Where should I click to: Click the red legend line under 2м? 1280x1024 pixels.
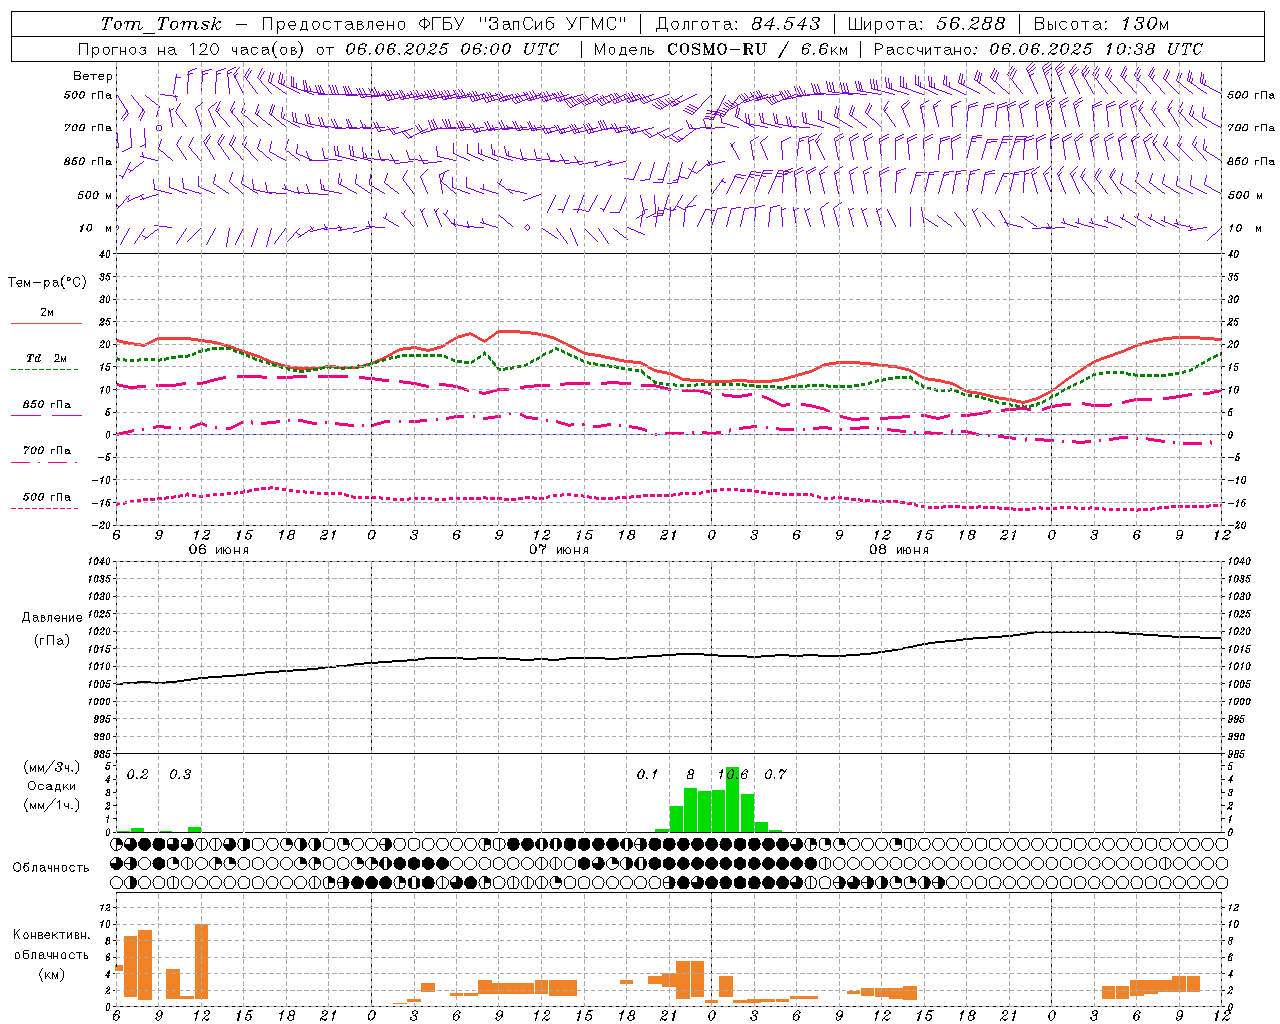[46, 324]
